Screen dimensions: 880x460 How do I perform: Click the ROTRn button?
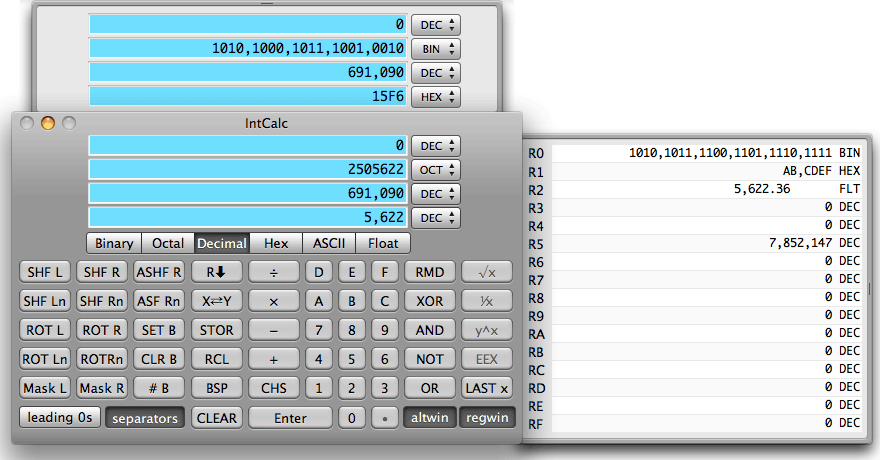102,360
